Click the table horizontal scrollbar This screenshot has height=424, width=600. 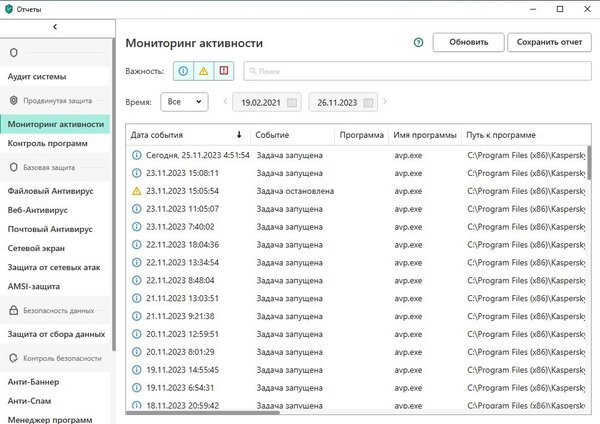[203, 413]
